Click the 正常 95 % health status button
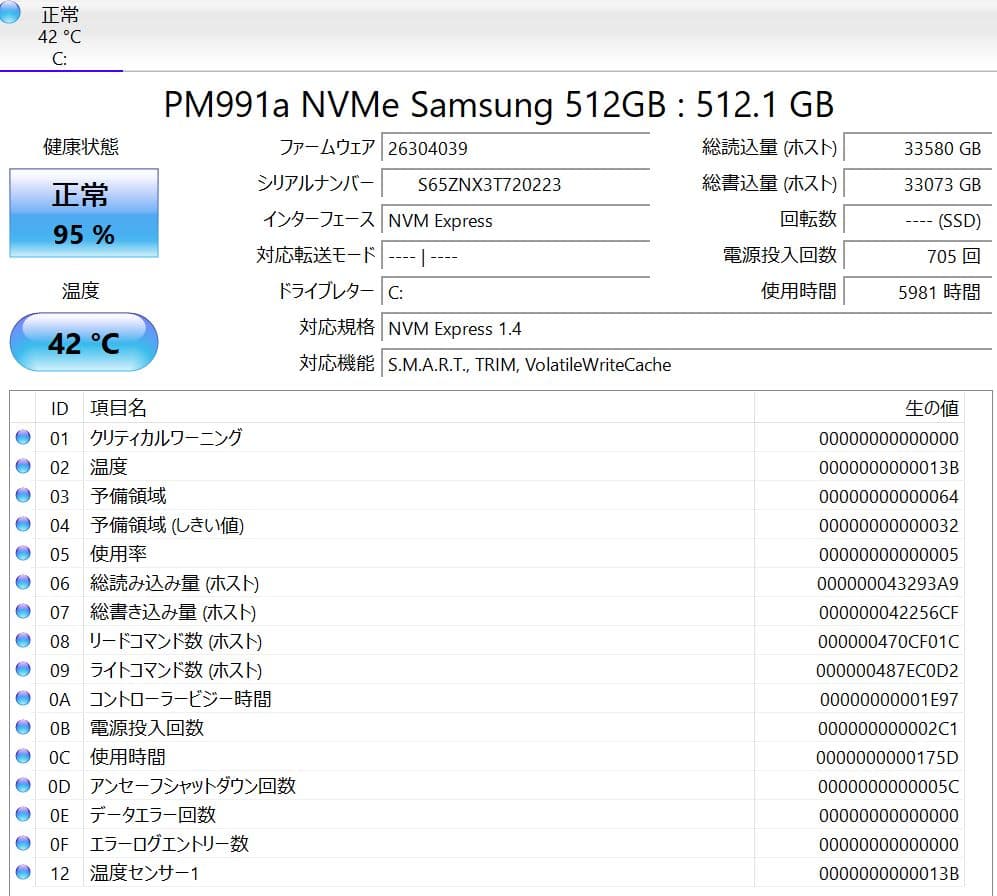Viewport: 997px width, 896px height. coord(84,213)
